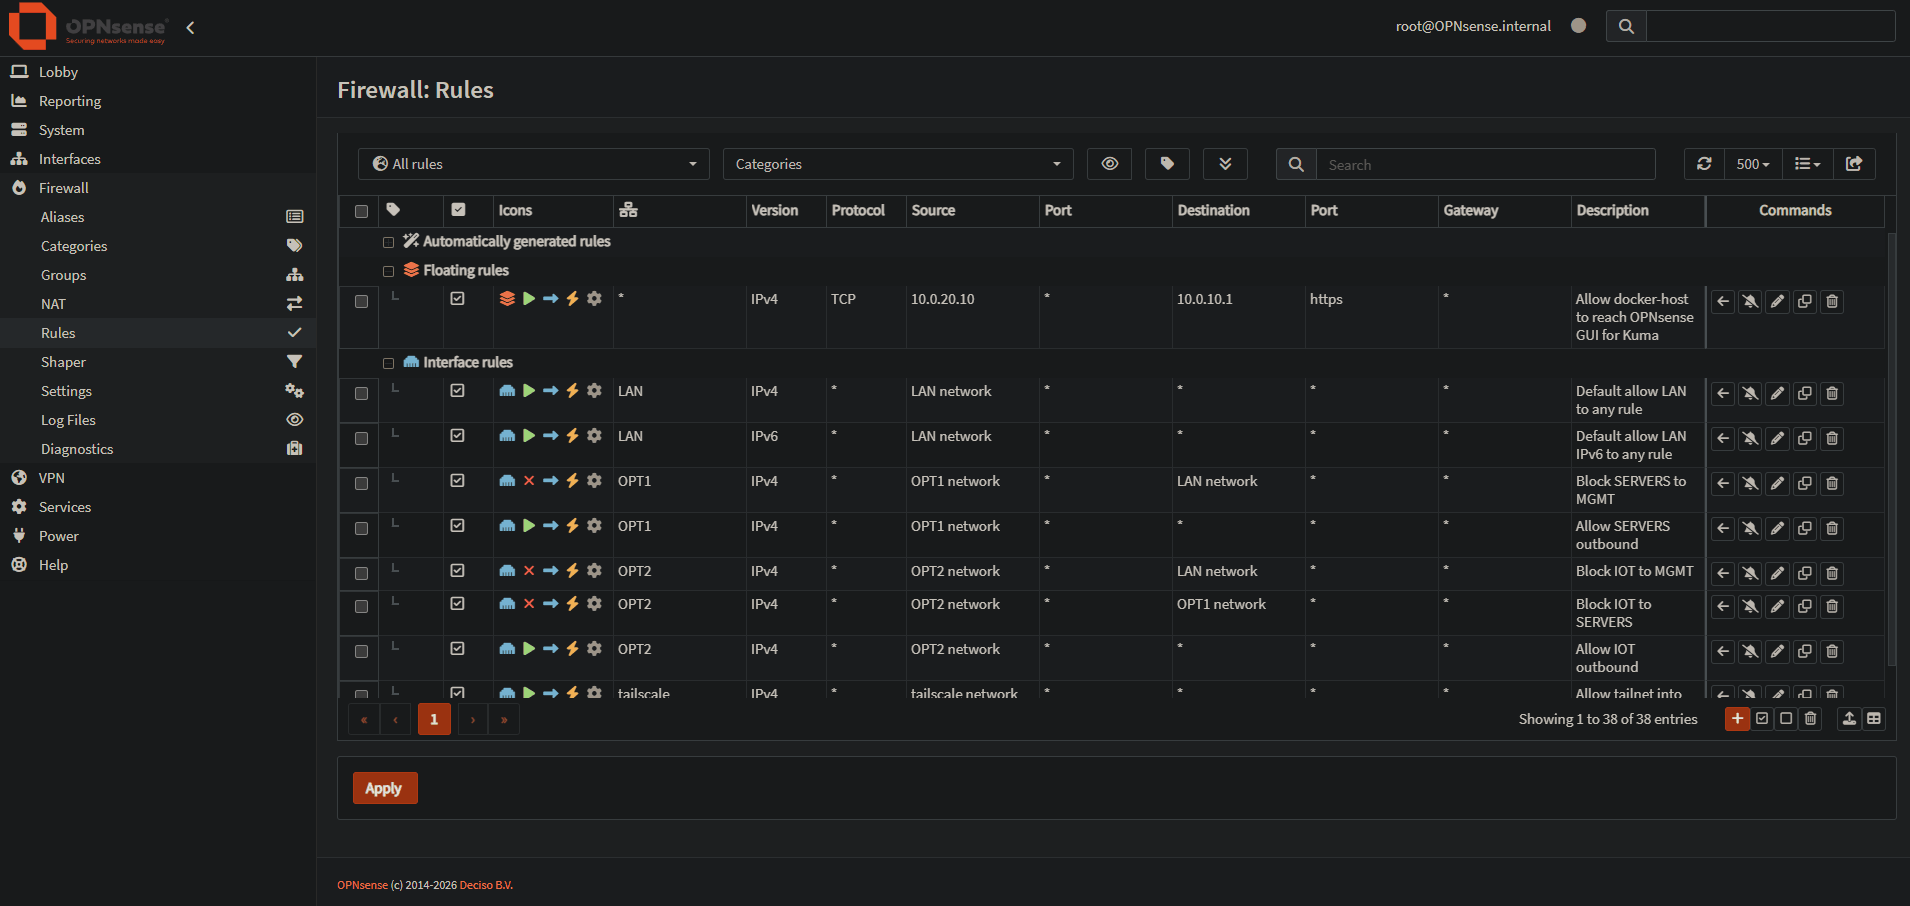
Task: Refresh the rules table
Action: point(1704,164)
